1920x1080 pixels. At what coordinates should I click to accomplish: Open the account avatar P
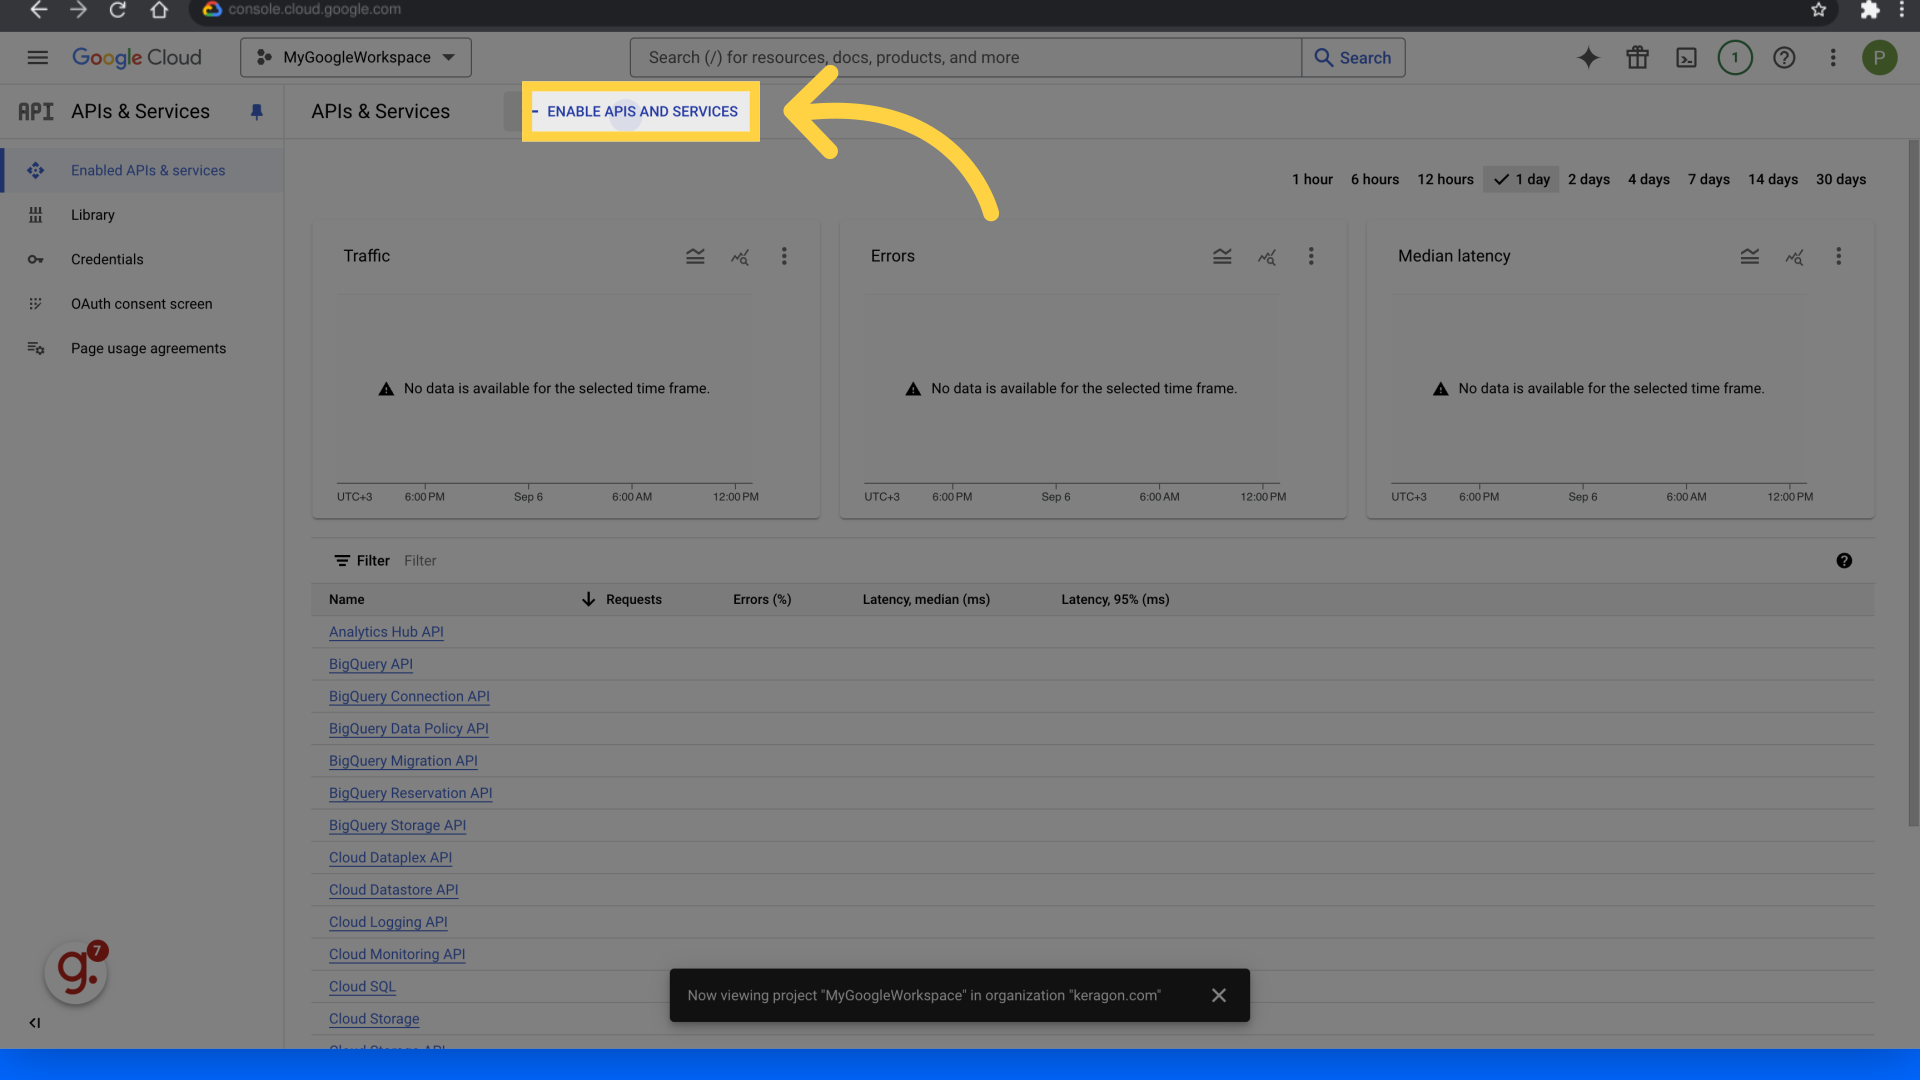coord(1879,57)
